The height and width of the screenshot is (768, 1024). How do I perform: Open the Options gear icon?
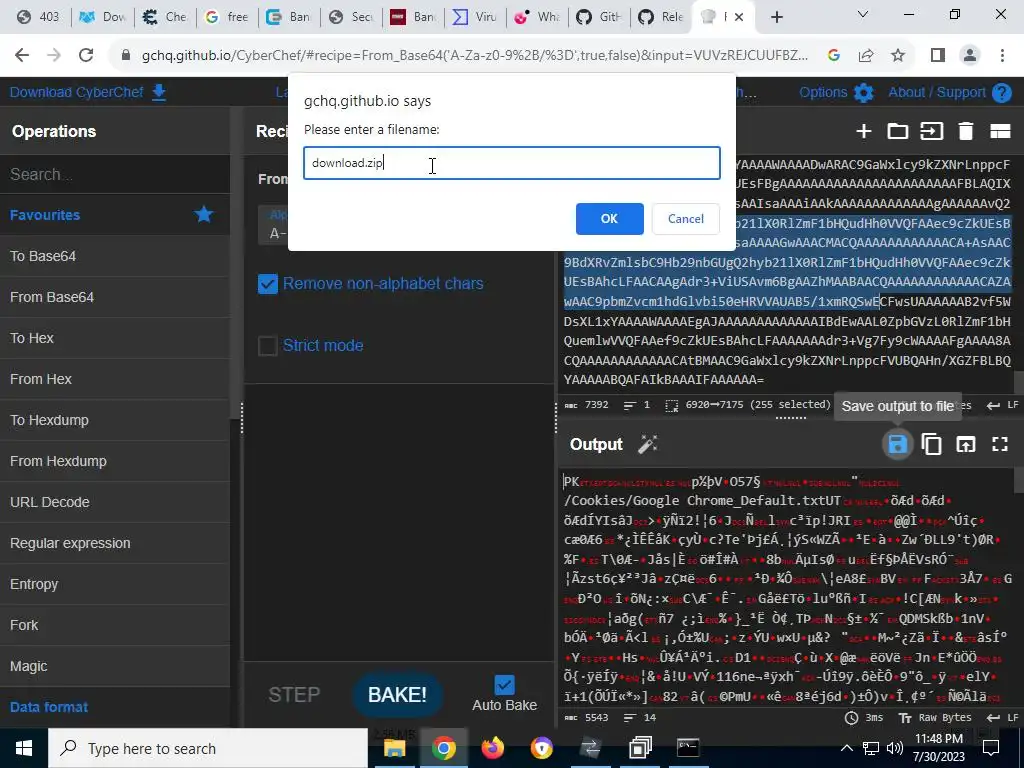[x=863, y=93]
